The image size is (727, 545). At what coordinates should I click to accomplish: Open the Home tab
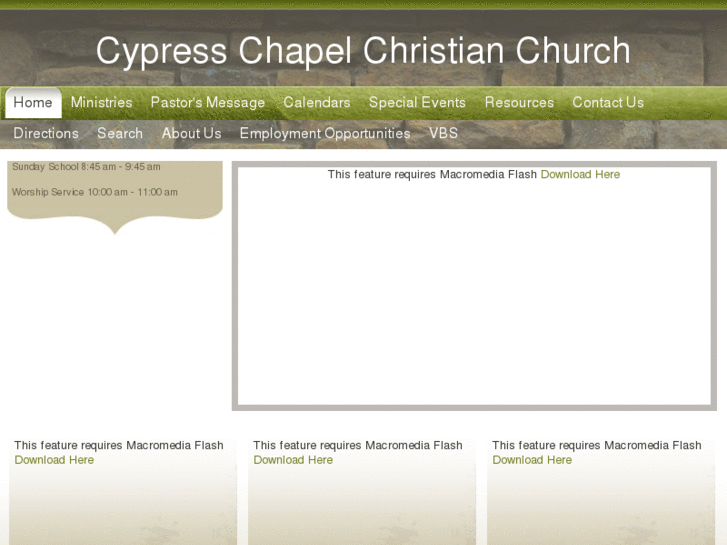point(33,103)
